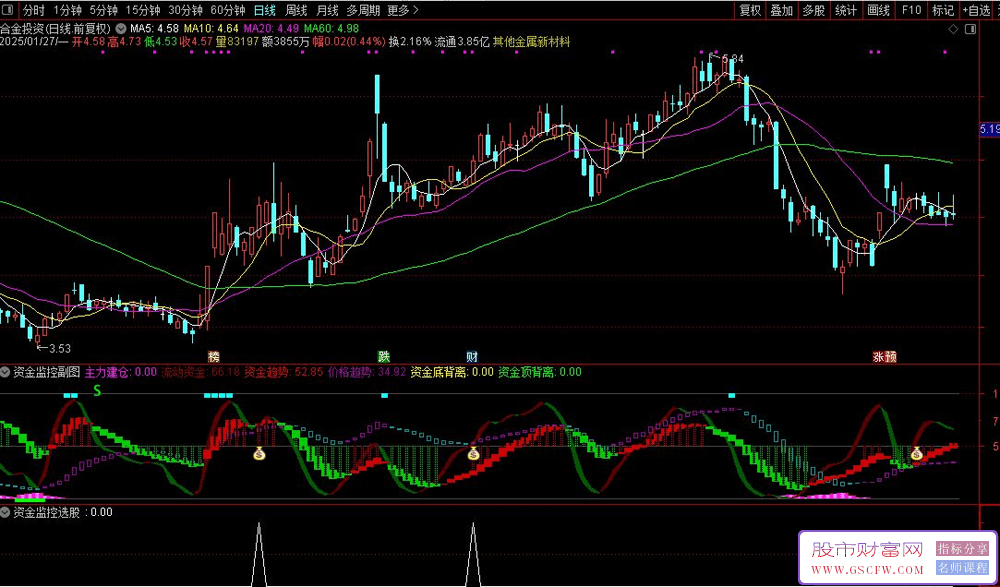1000x587 pixels.
Task: Click the diamond icon at chart top-right
Action: 953,29
